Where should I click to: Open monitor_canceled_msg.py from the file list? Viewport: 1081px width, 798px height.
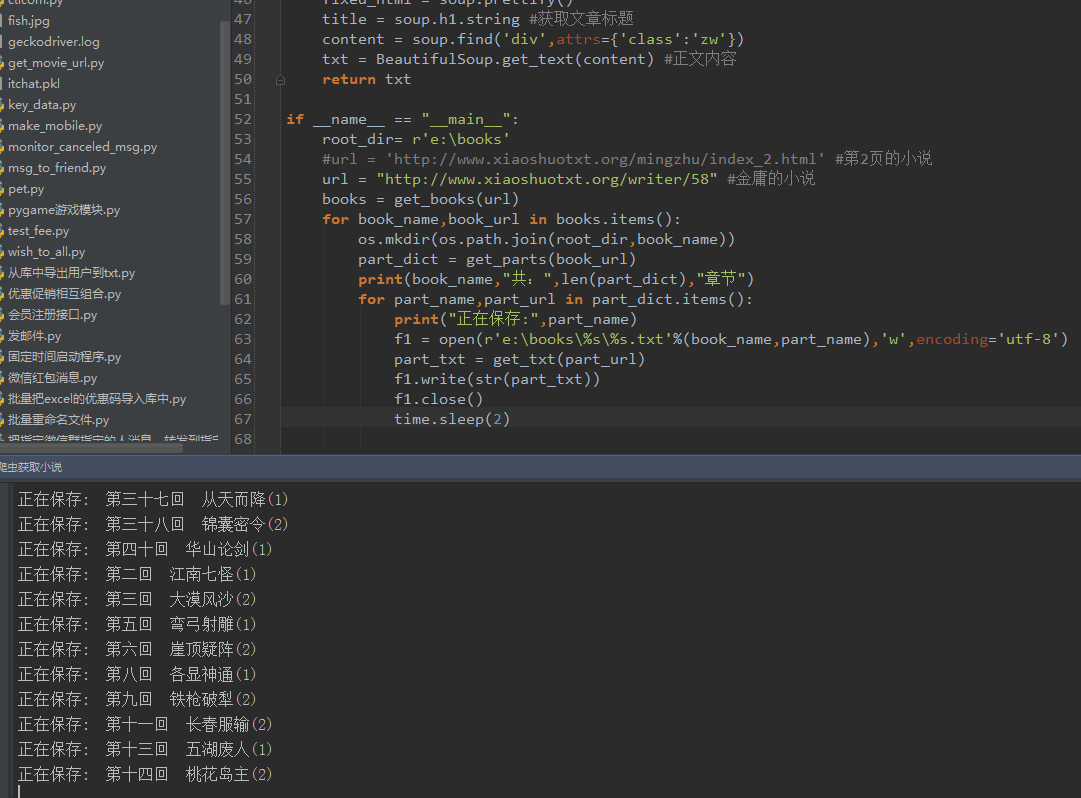(82, 147)
